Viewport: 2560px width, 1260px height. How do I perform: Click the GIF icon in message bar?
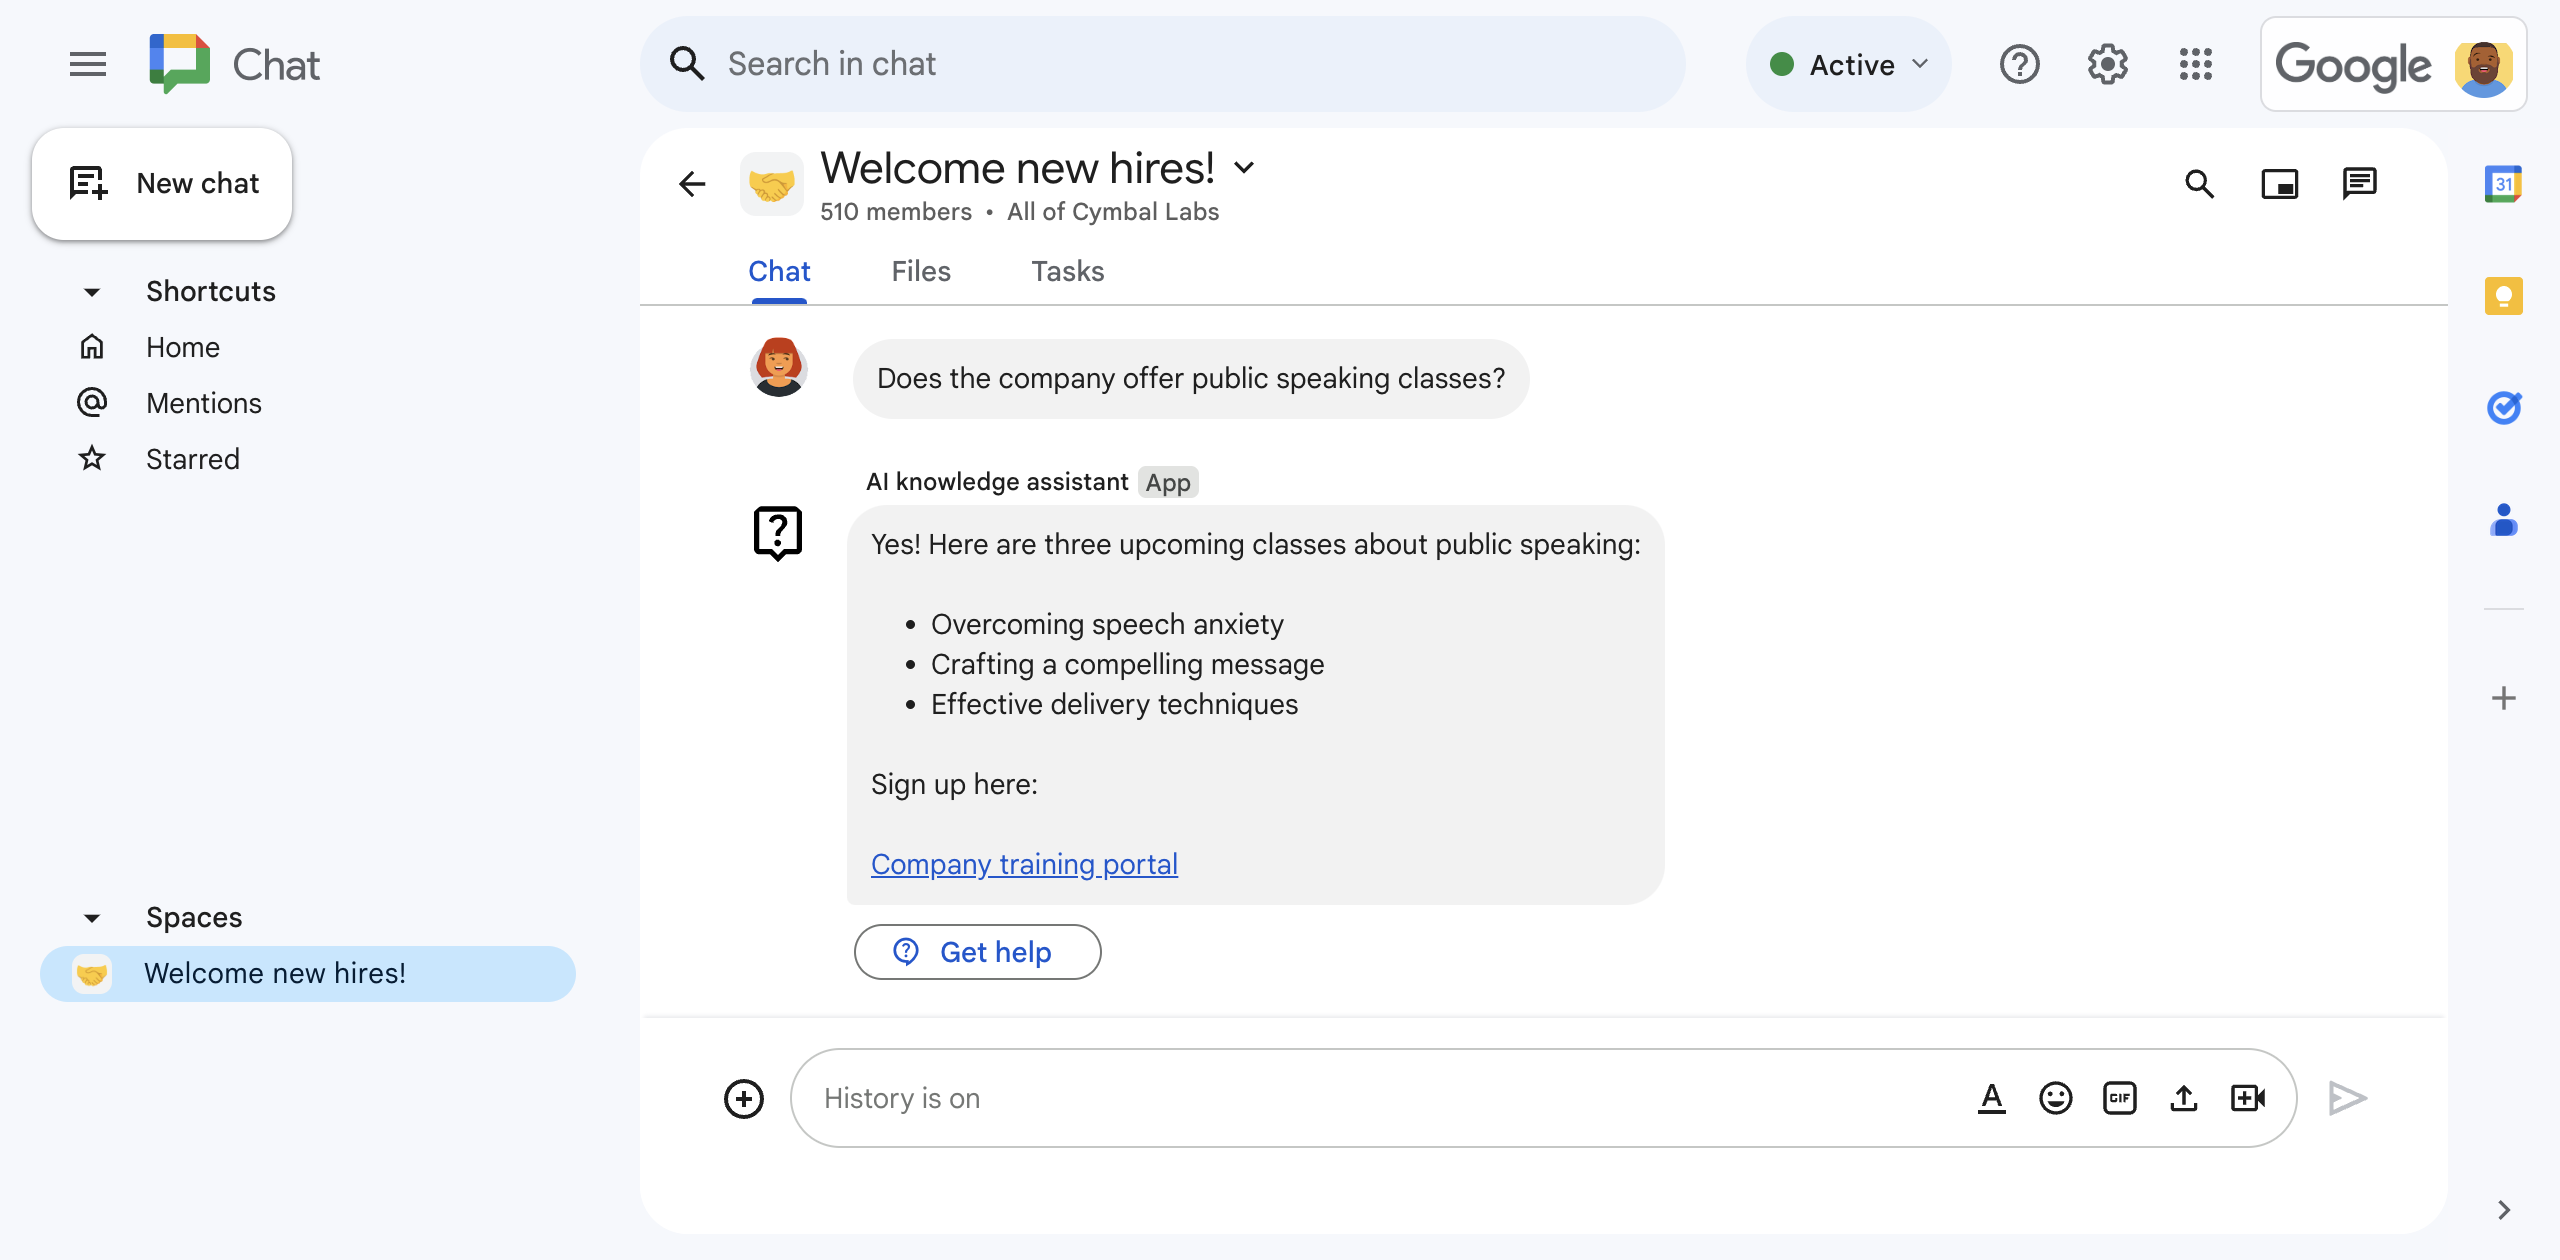[x=2121, y=1097]
